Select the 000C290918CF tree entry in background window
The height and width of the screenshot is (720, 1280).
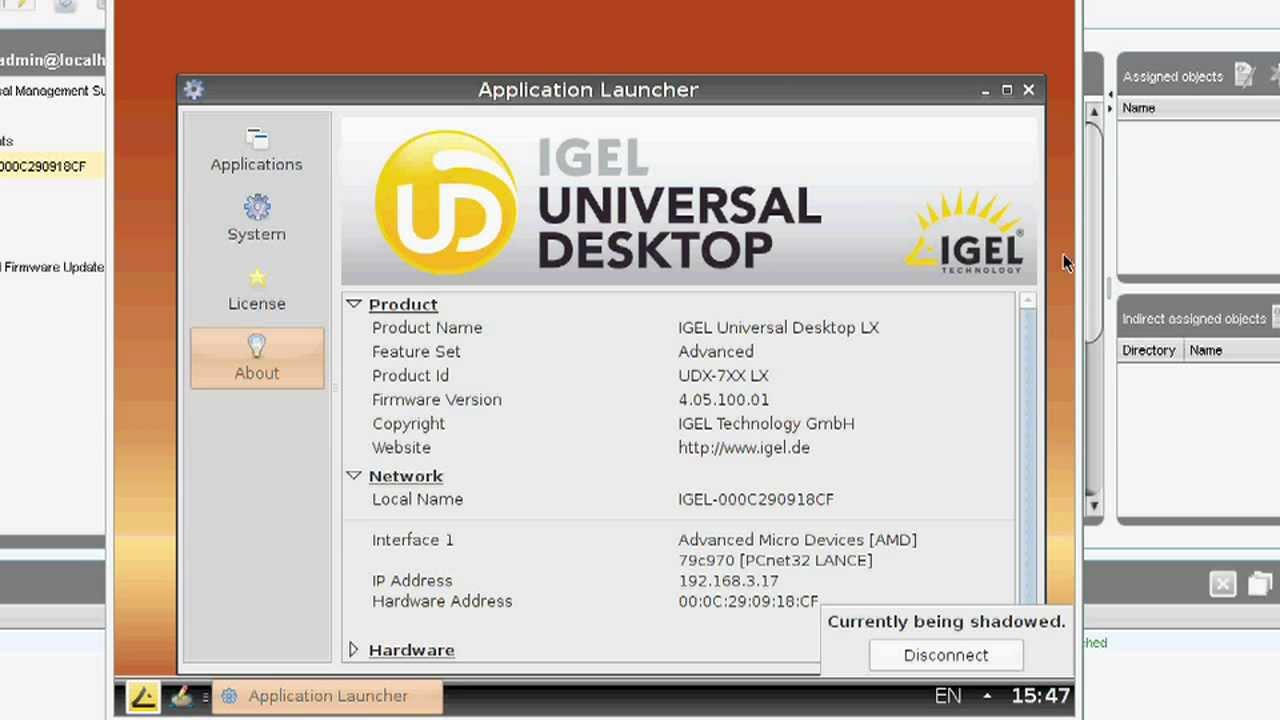(43, 166)
